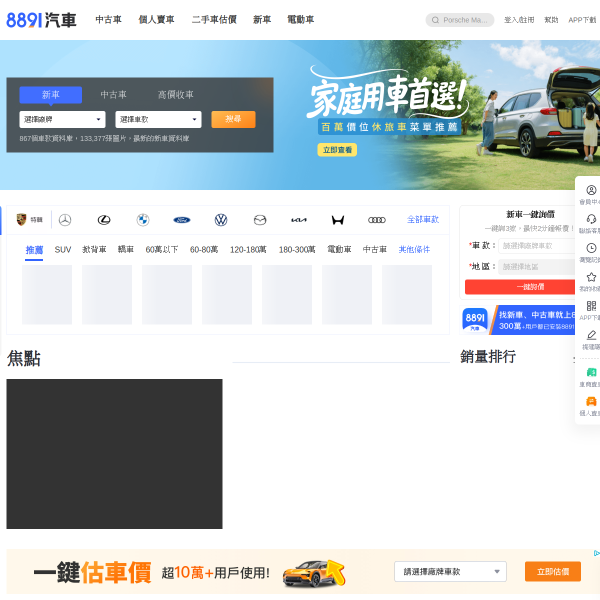
Task: Click the green dealer car icon
Action: click(591, 372)
